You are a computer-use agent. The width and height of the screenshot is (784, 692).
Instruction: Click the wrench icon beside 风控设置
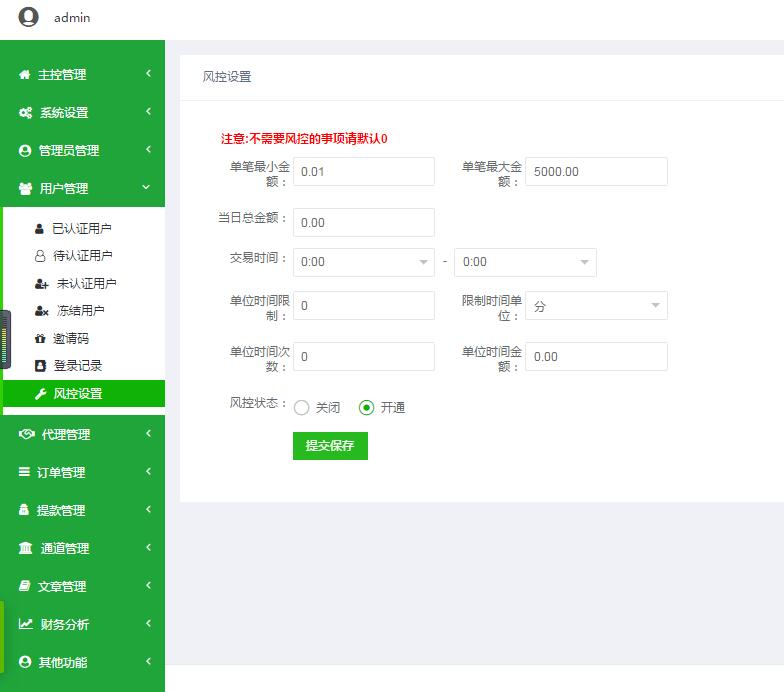(40, 394)
